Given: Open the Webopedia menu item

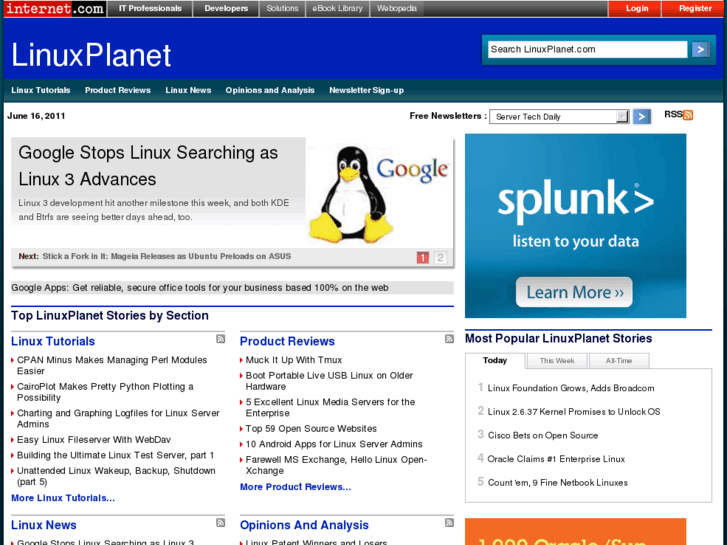Looking at the screenshot, I should [x=396, y=8].
